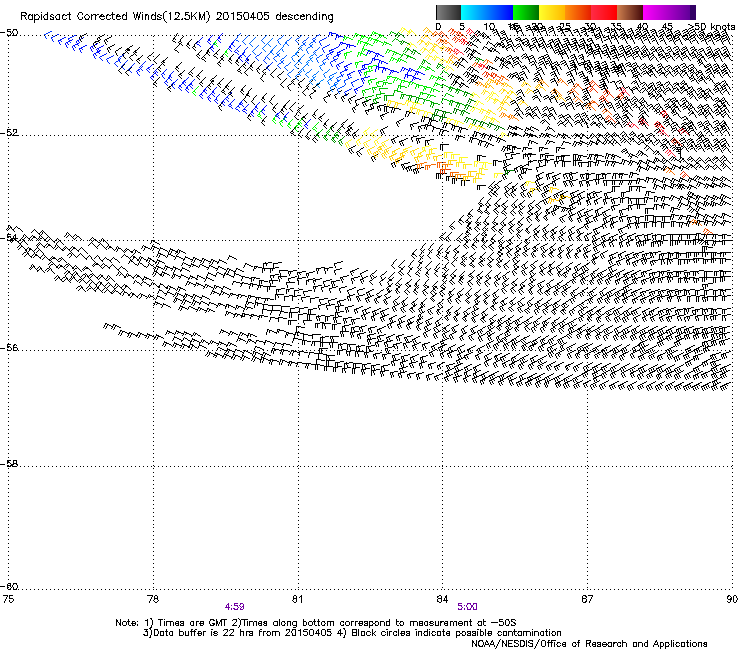Image resolution: width=740 pixels, height=650 pixels.
Task: Select the yellow segment of the color bar
Action: 552,12
